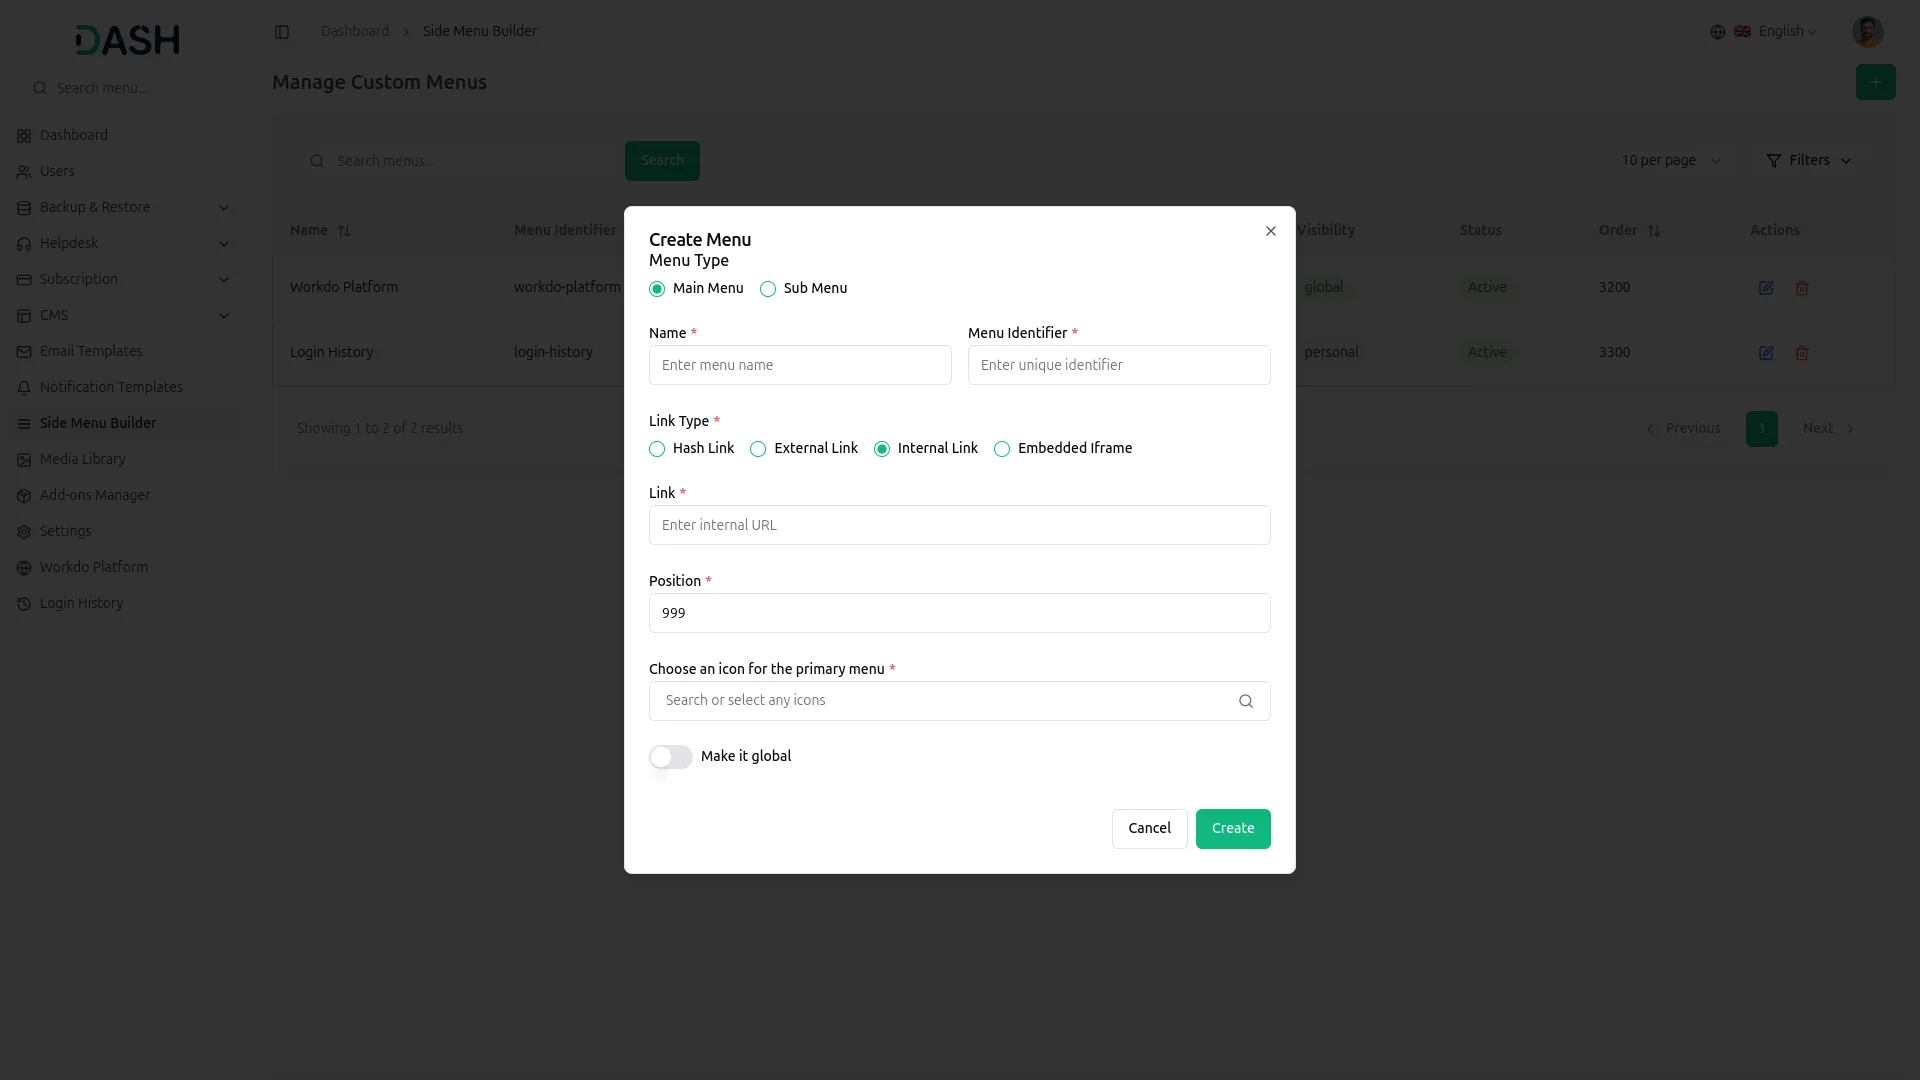Open the Filters menu
1920x1080 pixels.
point(1808,160)
